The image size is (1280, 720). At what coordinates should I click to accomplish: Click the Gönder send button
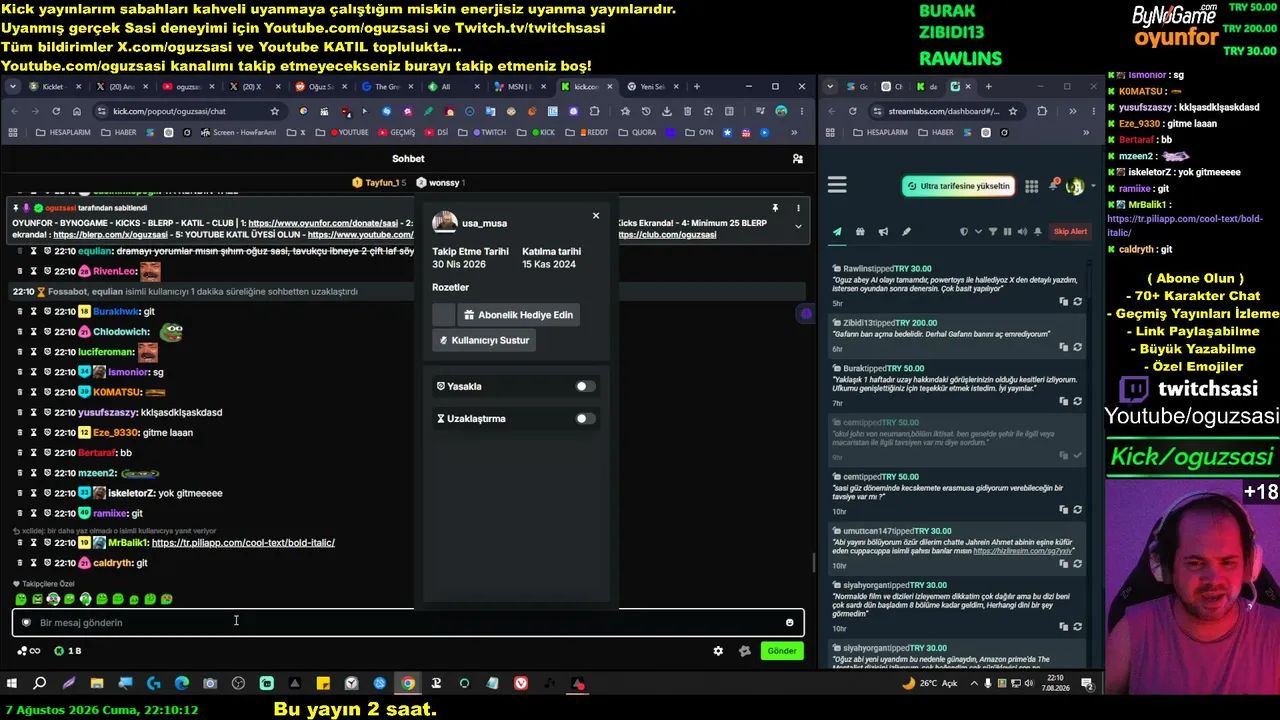[x=782, y=651]
